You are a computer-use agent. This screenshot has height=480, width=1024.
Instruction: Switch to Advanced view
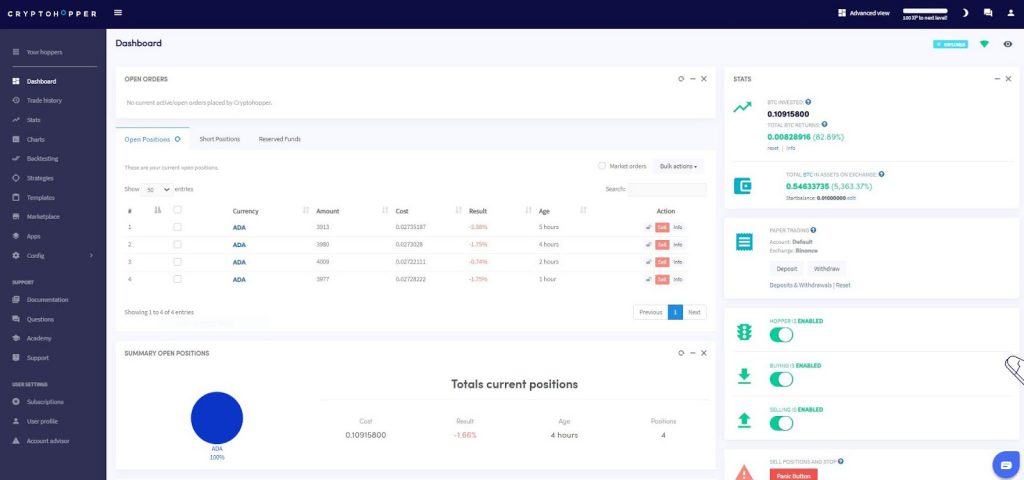864,12
